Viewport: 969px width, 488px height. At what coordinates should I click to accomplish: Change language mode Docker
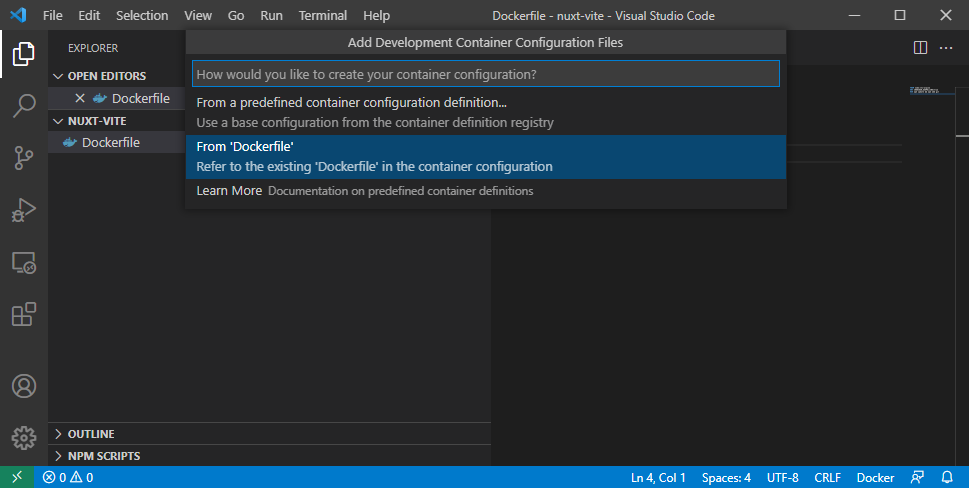coord(875,477)
